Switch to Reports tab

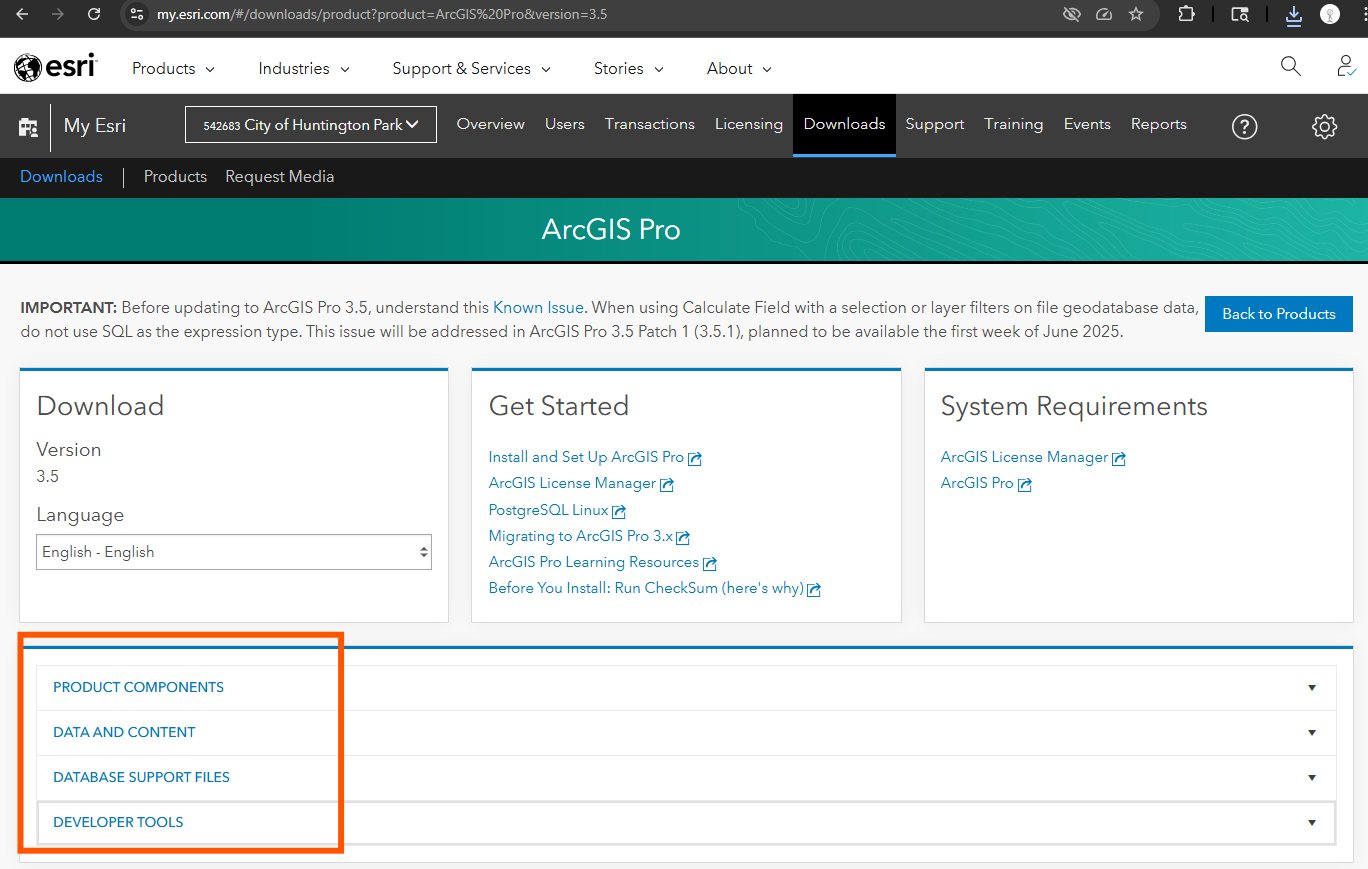1158,124
